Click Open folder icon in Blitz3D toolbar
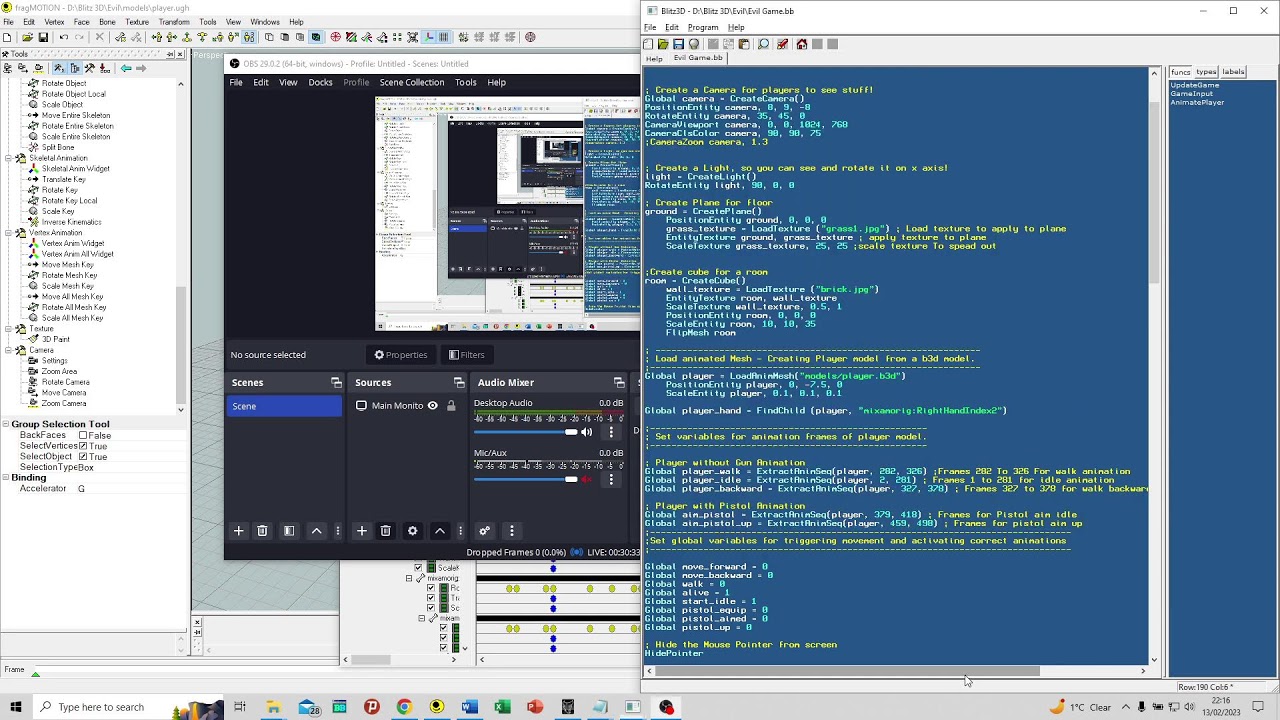 point(663,44)
